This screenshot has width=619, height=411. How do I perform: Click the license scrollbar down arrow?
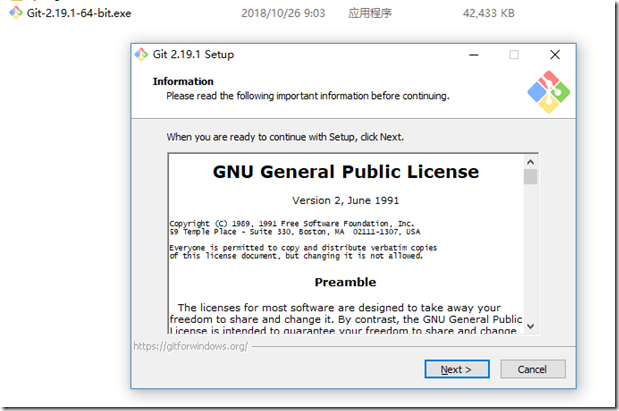coord(530,325)
